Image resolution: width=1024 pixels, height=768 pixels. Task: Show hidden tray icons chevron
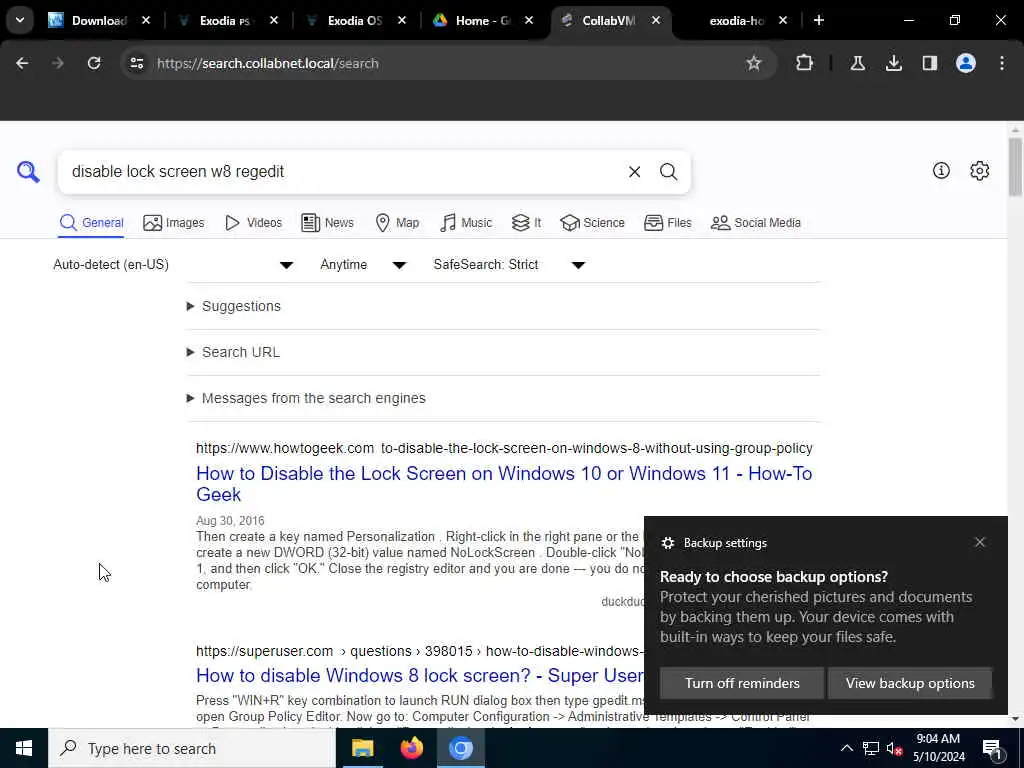pyautogui.click(x=846, y=748)
